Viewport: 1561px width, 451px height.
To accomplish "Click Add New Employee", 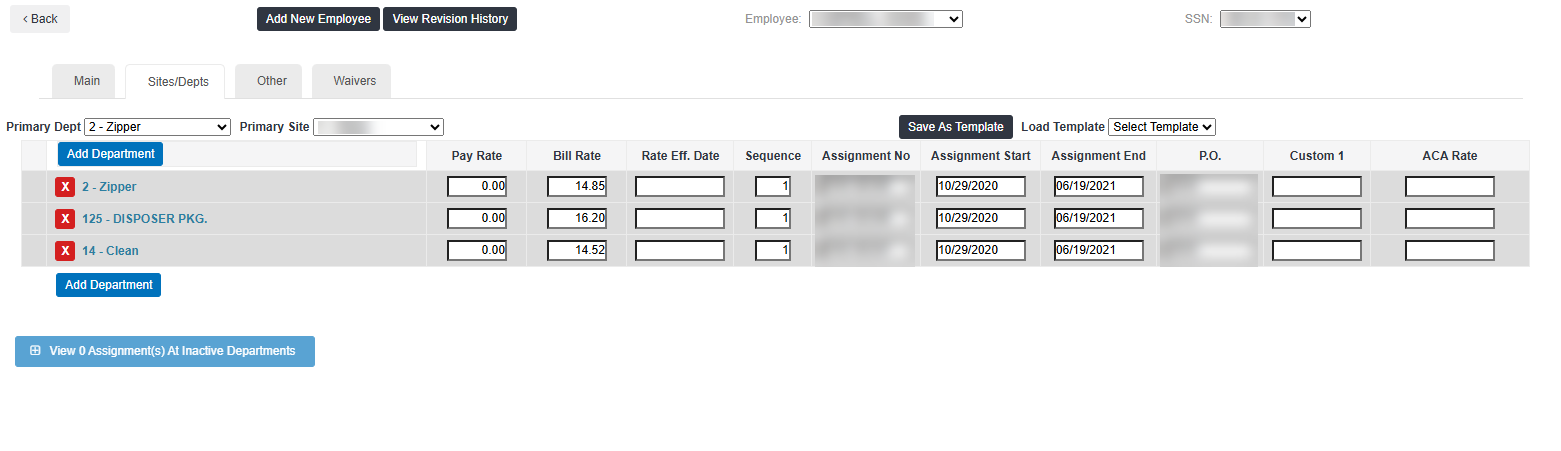I will click(x=318, y=19).
